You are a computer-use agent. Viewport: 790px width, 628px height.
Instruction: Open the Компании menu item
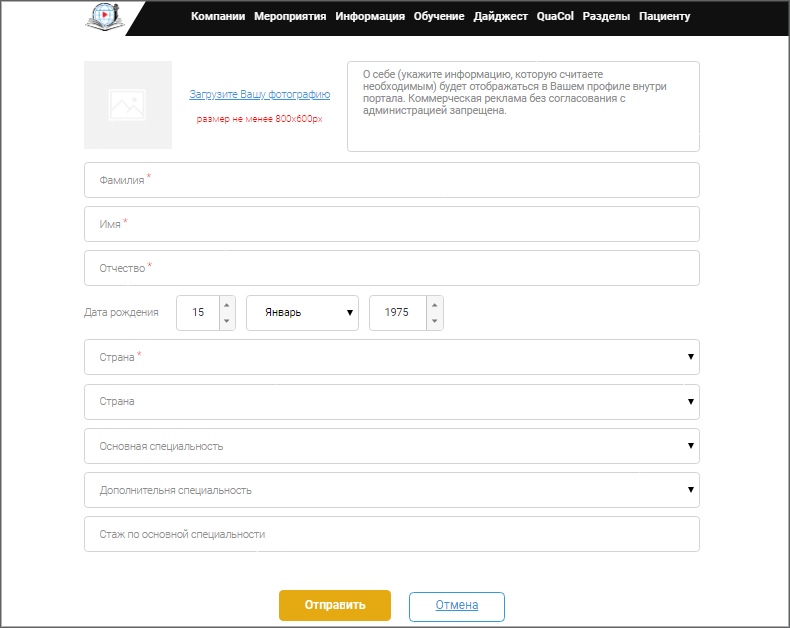pyautogui.click(x=218, y=17)
